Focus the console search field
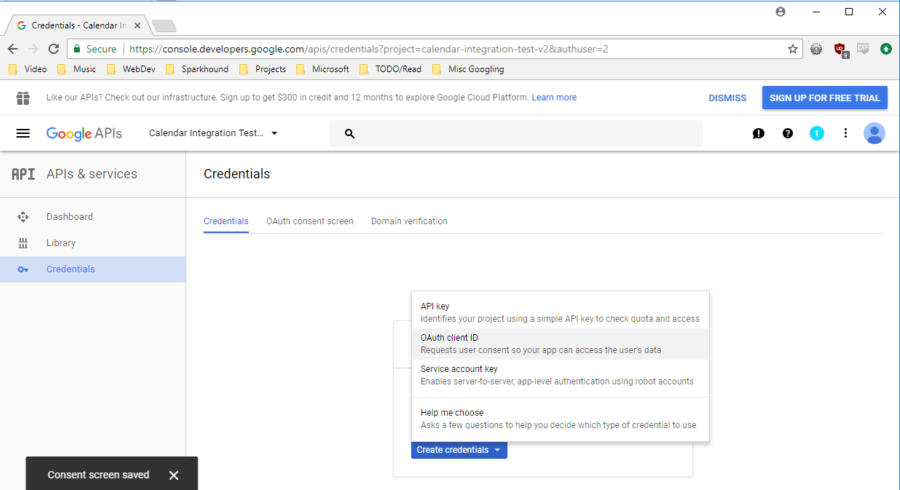The height and width of the screenshot is (490, 900). tap(516, 133)
